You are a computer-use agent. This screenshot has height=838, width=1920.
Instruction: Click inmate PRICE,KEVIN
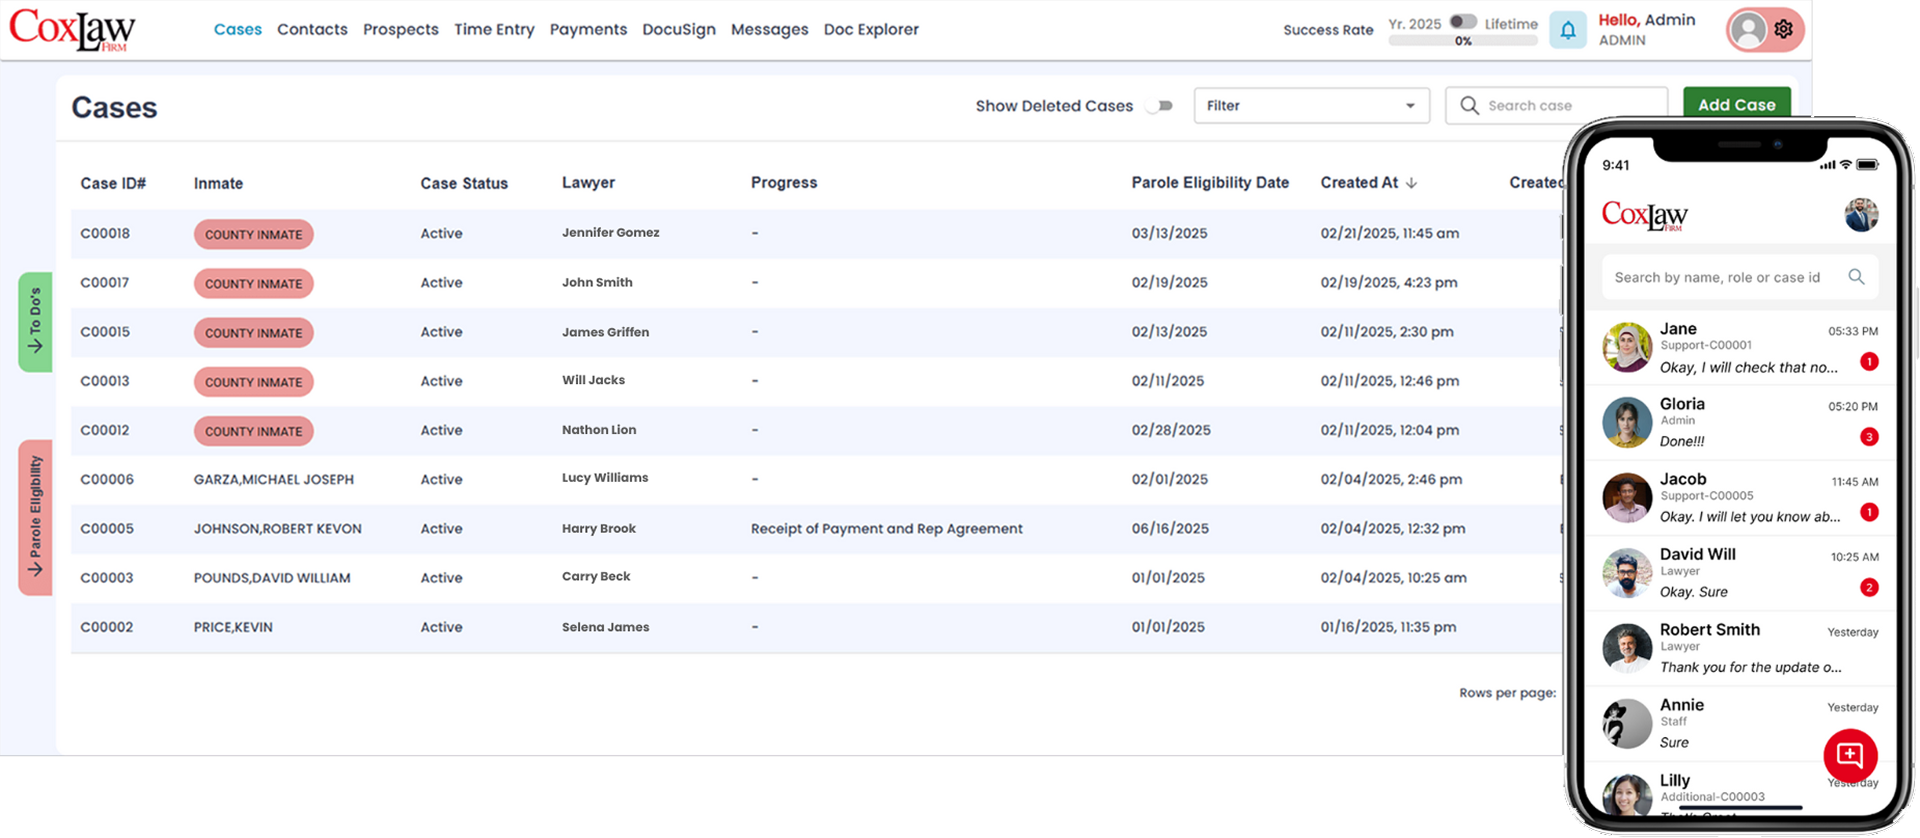point(233,627)
